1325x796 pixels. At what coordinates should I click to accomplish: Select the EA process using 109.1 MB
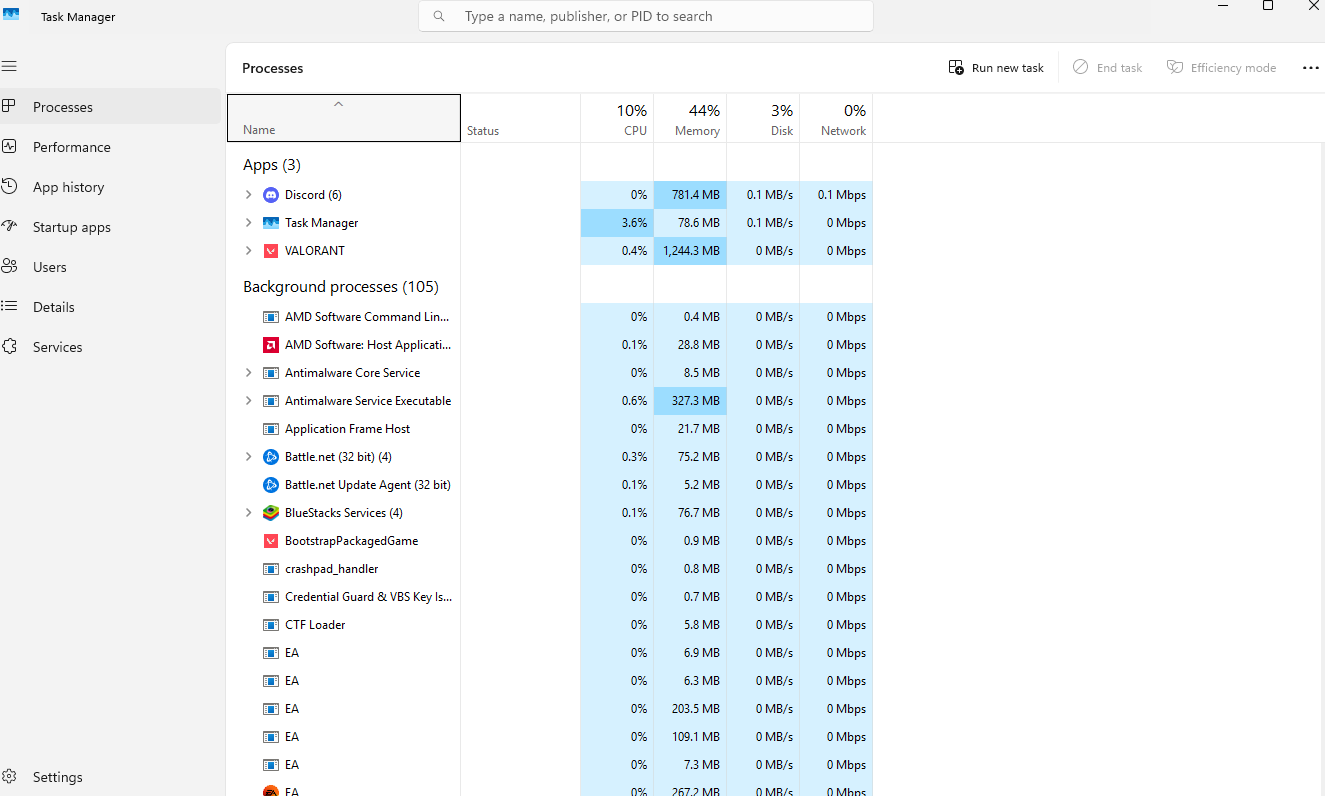(550, 737)
